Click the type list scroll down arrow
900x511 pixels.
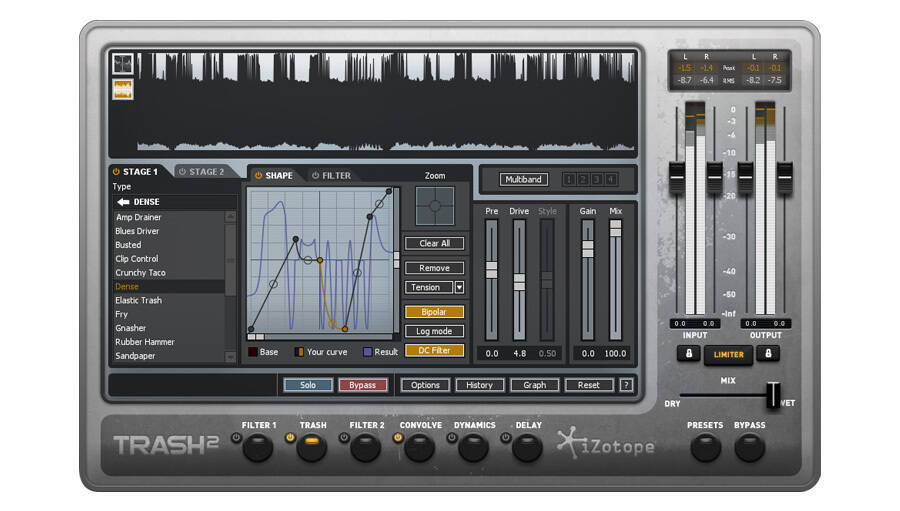(231, 357)
